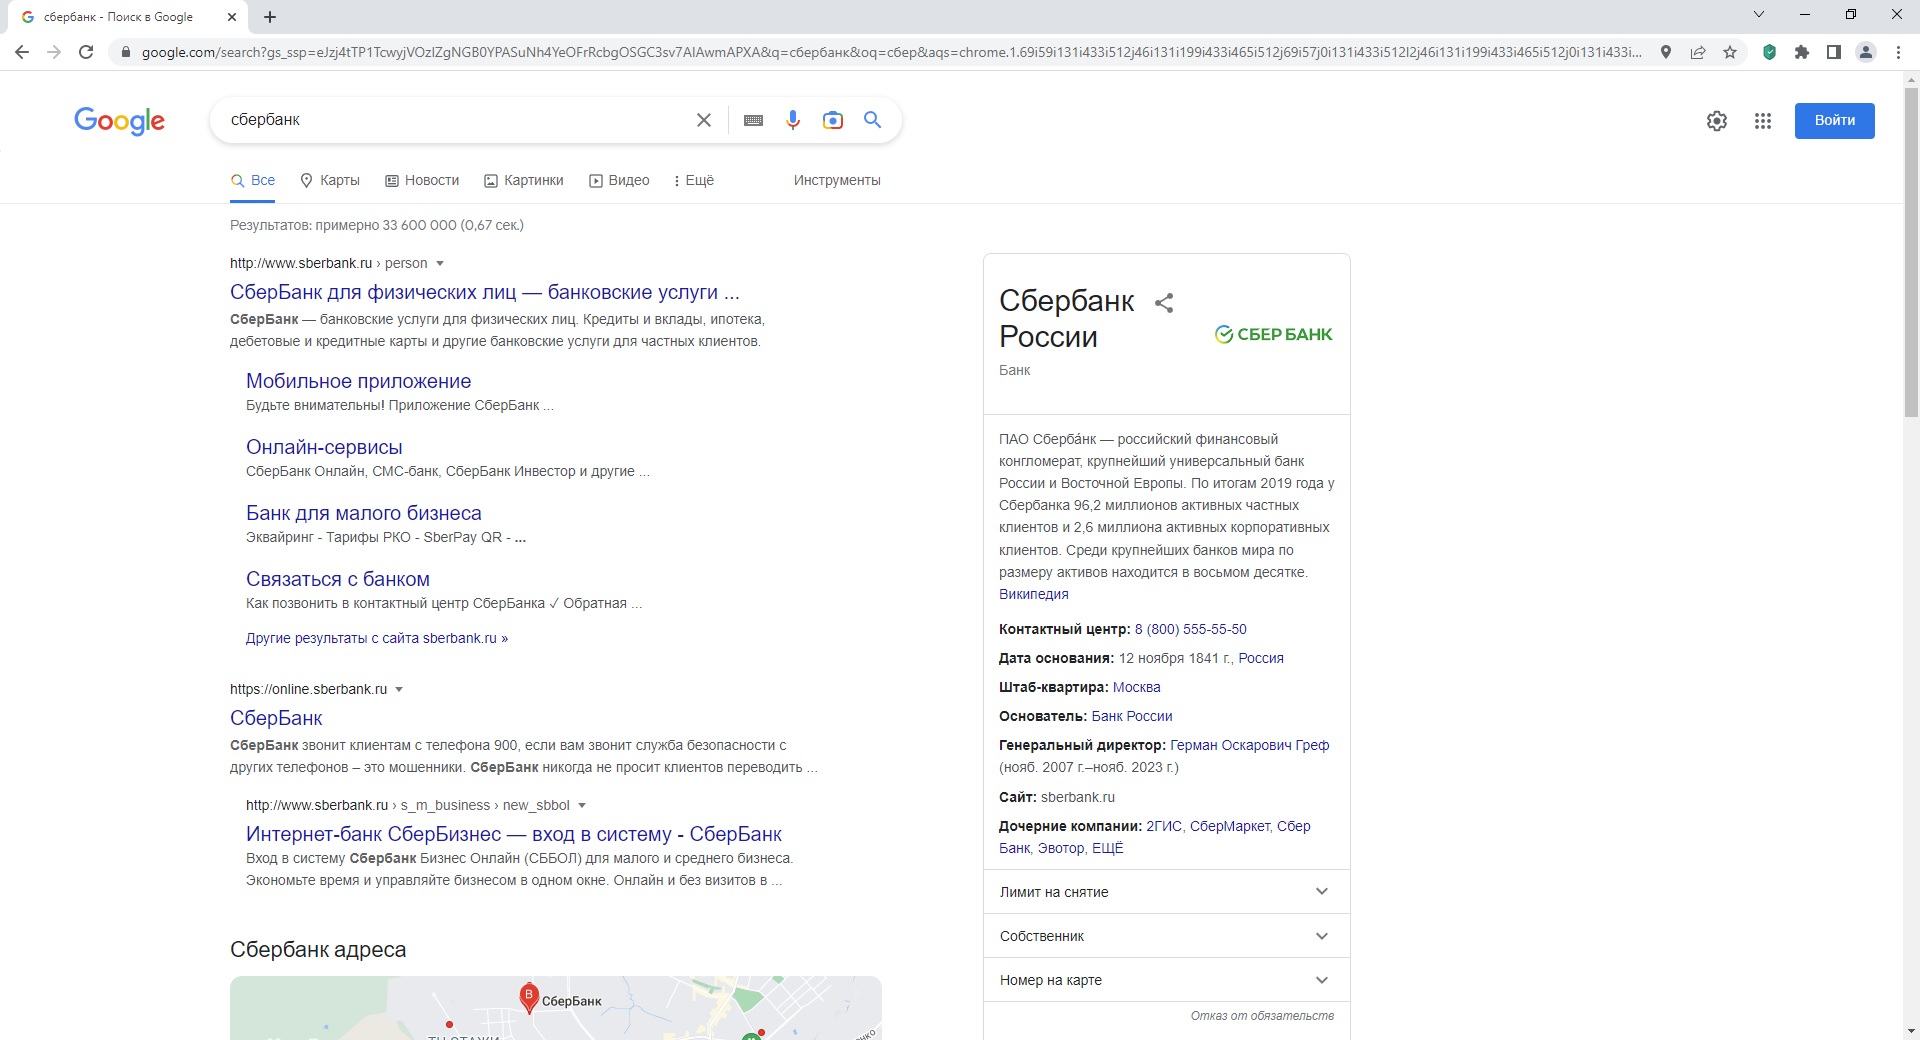The width and height of the screenshot is (1920, 1040).
Task: Open a new browser tab
Action: [x=270, y=17]
